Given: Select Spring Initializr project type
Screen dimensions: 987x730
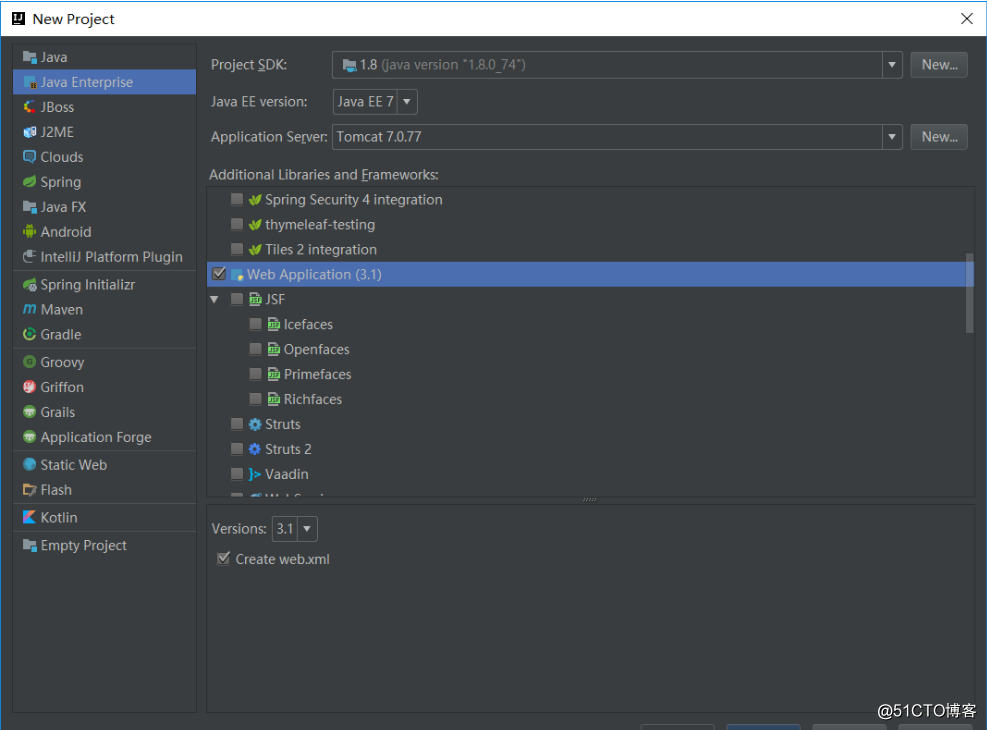Looking at the screenshot, I should coord(104,284).
